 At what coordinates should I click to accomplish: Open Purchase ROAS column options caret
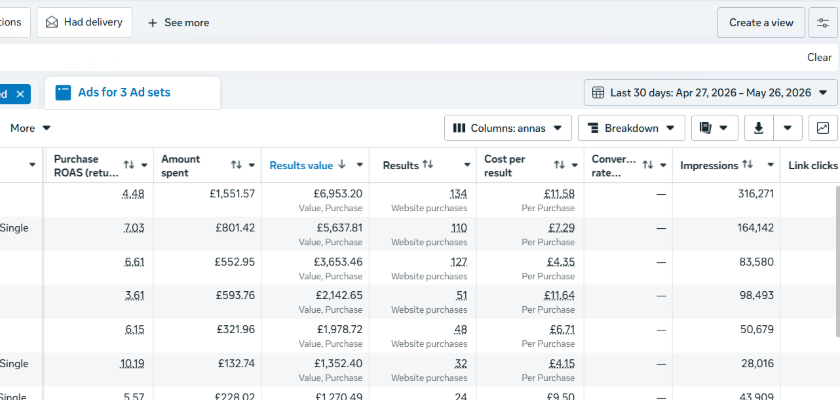tap(144, 165)
